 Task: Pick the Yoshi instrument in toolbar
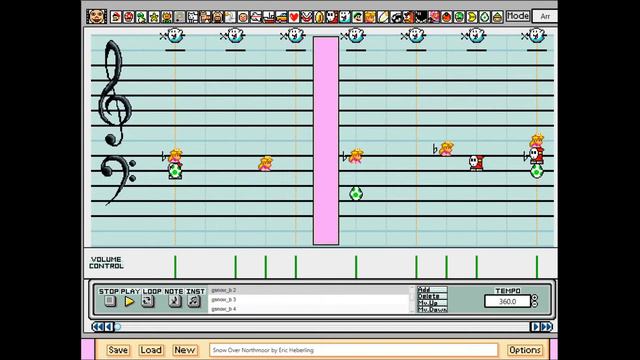(x=141, y=17)
